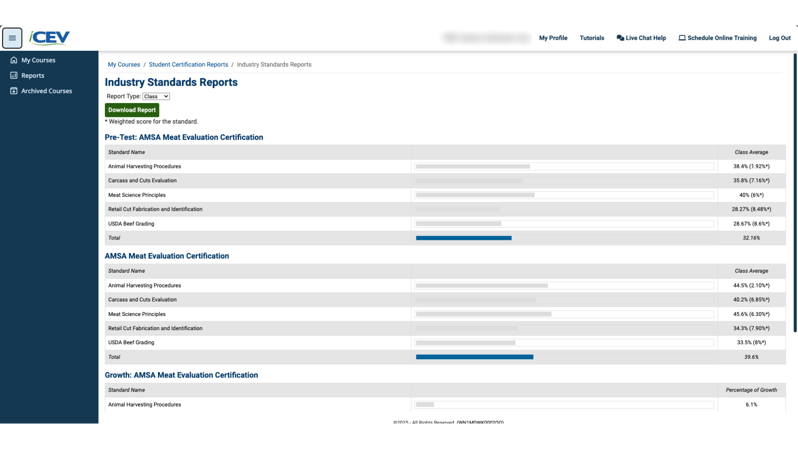The width and height of the screenshot is (798, 449).
Task: Follow the My Courses breadcrumb link
Action: tap(124, 65)
